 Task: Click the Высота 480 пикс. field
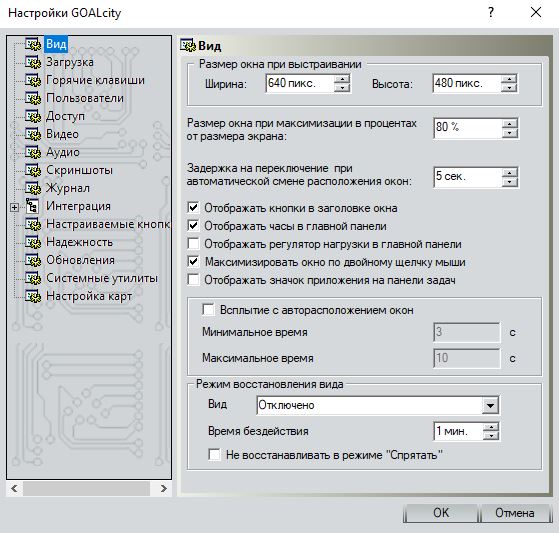467,83
